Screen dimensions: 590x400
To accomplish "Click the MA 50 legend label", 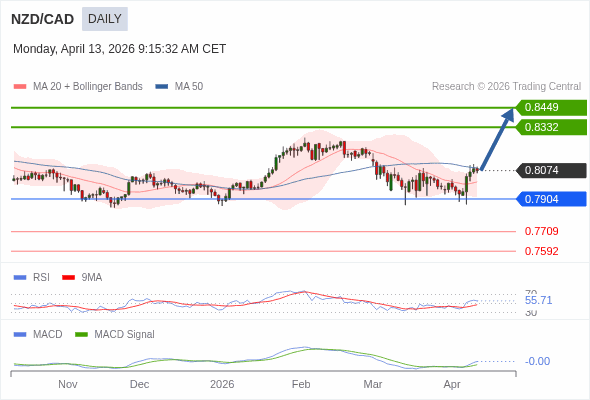I will 189,87.
